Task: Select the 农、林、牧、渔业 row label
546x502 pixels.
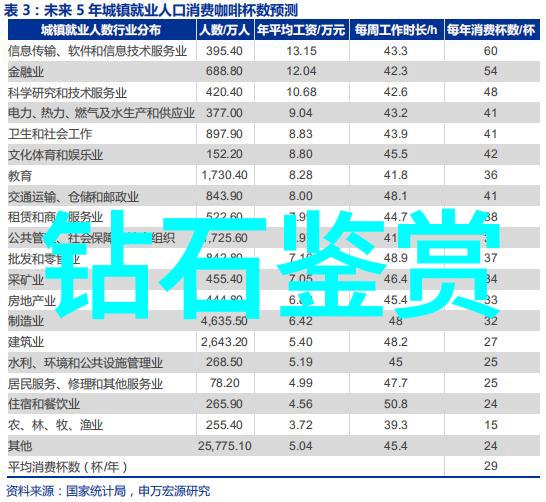Action: (56, 425)
